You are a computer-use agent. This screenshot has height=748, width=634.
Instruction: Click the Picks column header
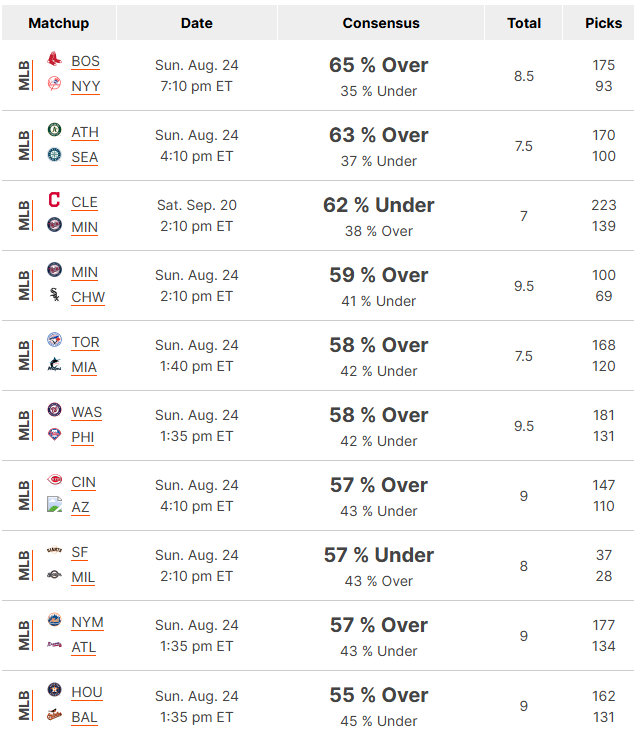click(x=603, y=23)
